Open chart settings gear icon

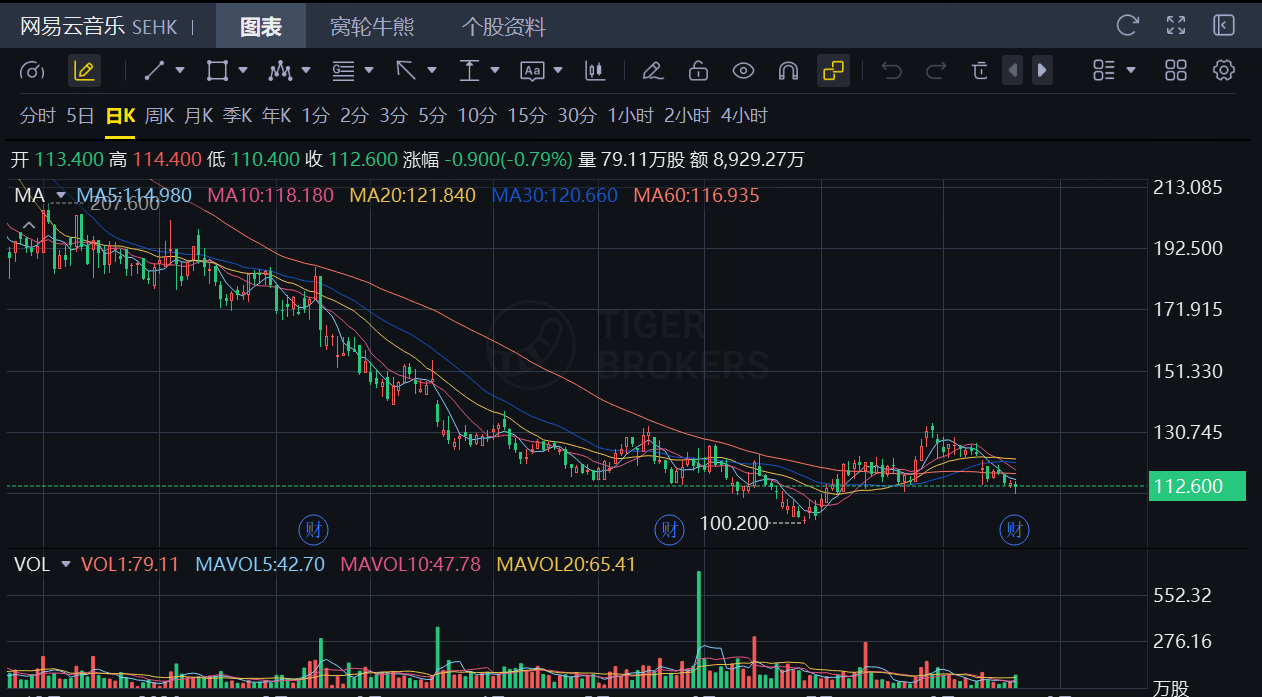(1224, 71)
